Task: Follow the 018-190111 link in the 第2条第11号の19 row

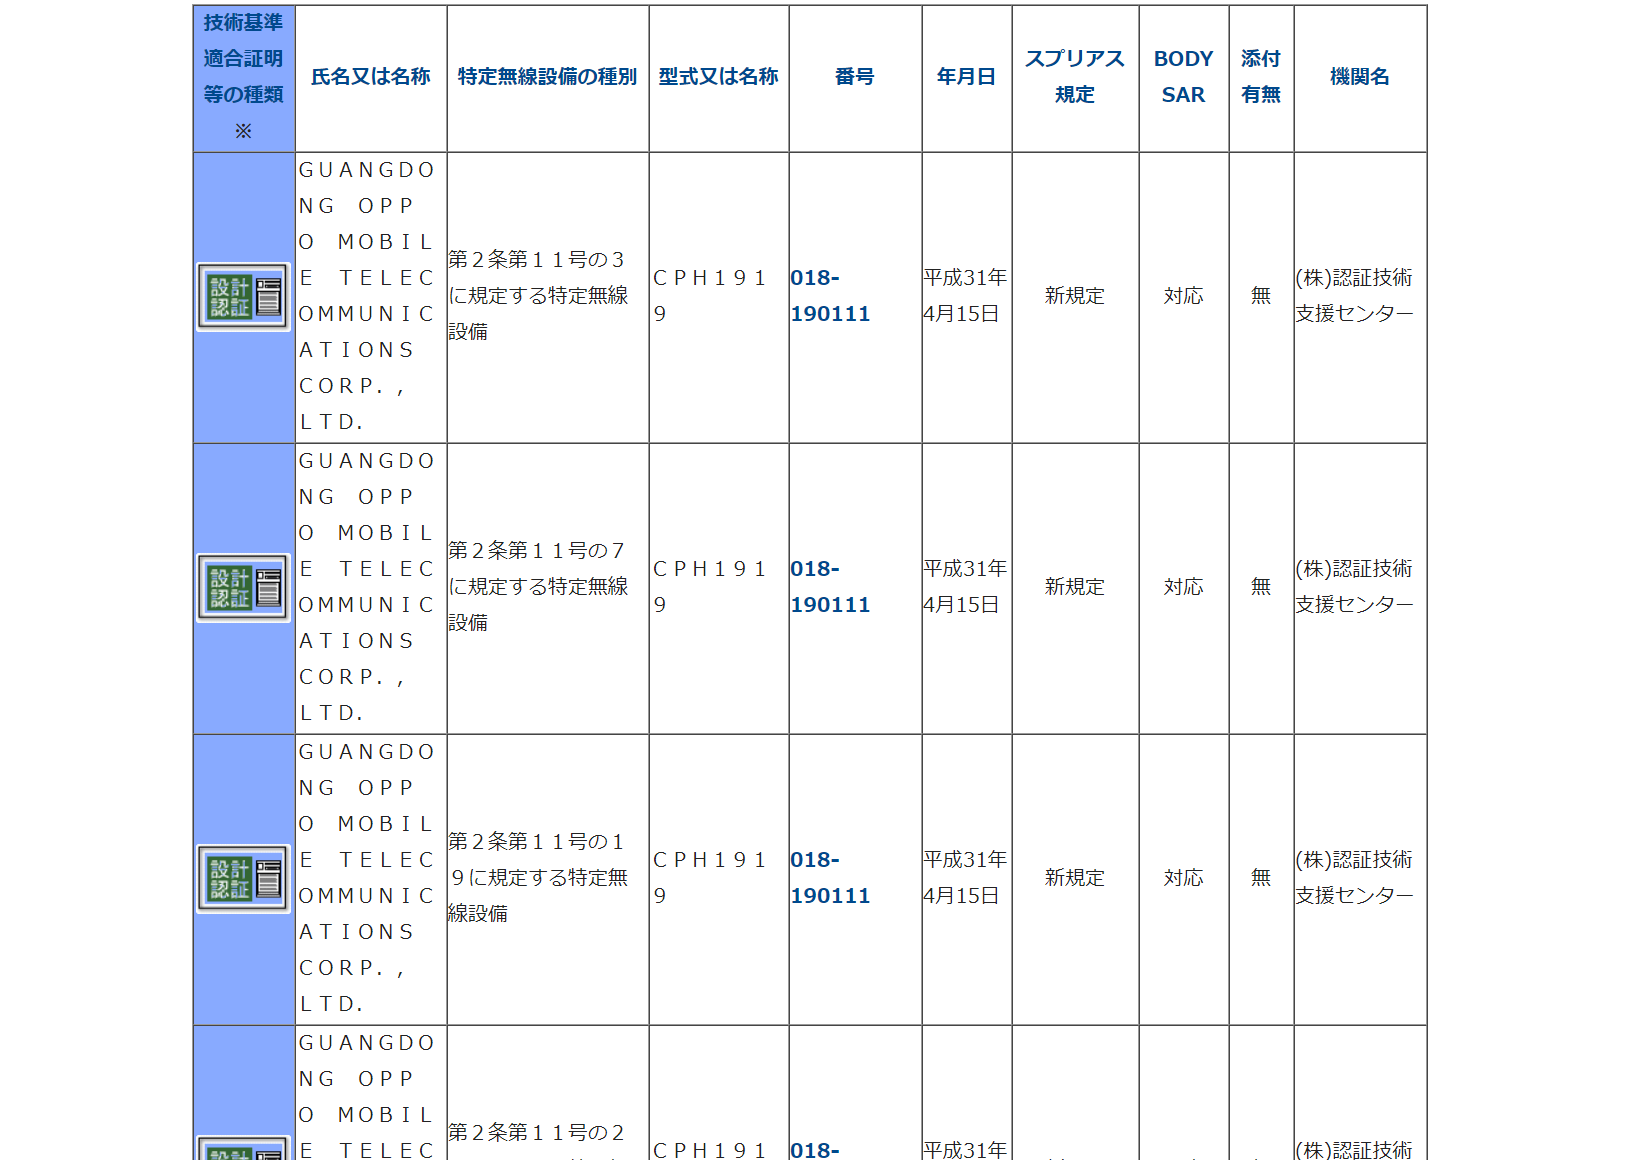Action: pyautogui.click(x=829, y=878)
